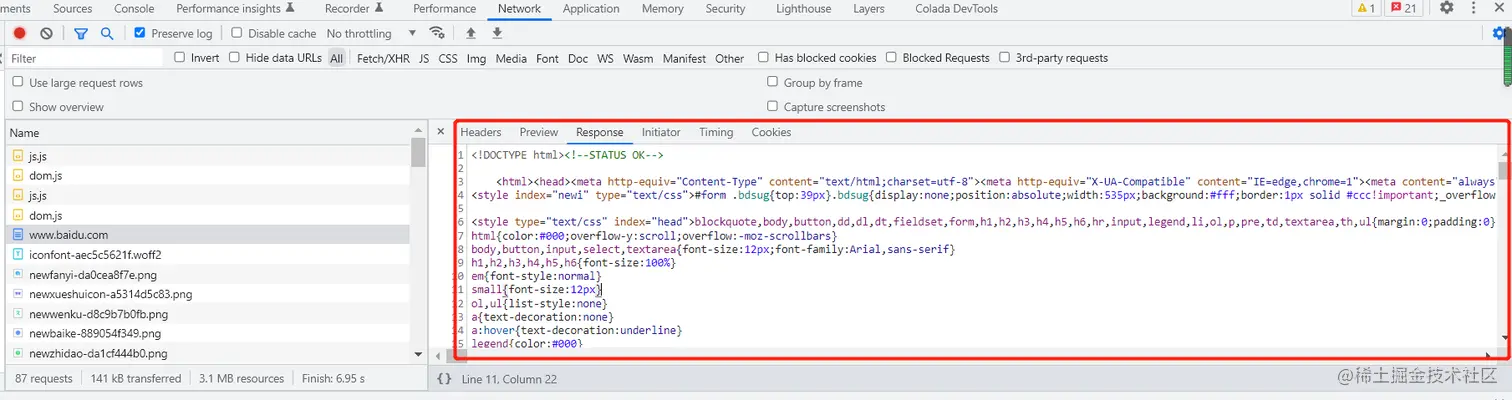Toggle the filter funnel icon

[81, 33]
